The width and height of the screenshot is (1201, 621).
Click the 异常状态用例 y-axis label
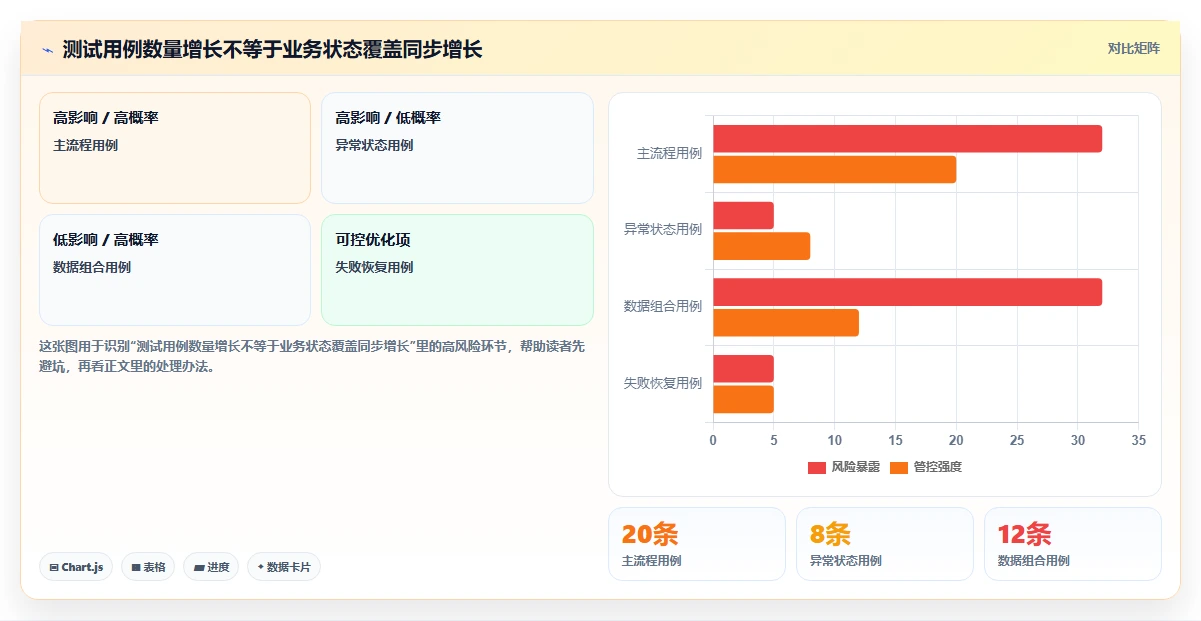(x=663, y=229)
